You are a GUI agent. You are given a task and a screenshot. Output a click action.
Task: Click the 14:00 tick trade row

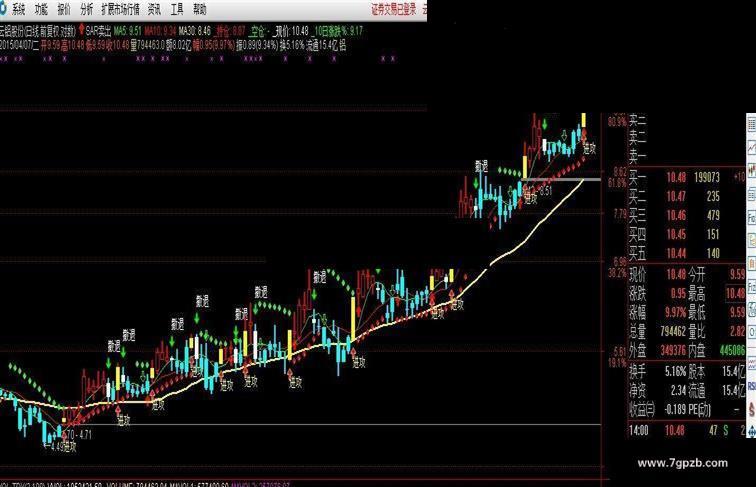(687, 431)
